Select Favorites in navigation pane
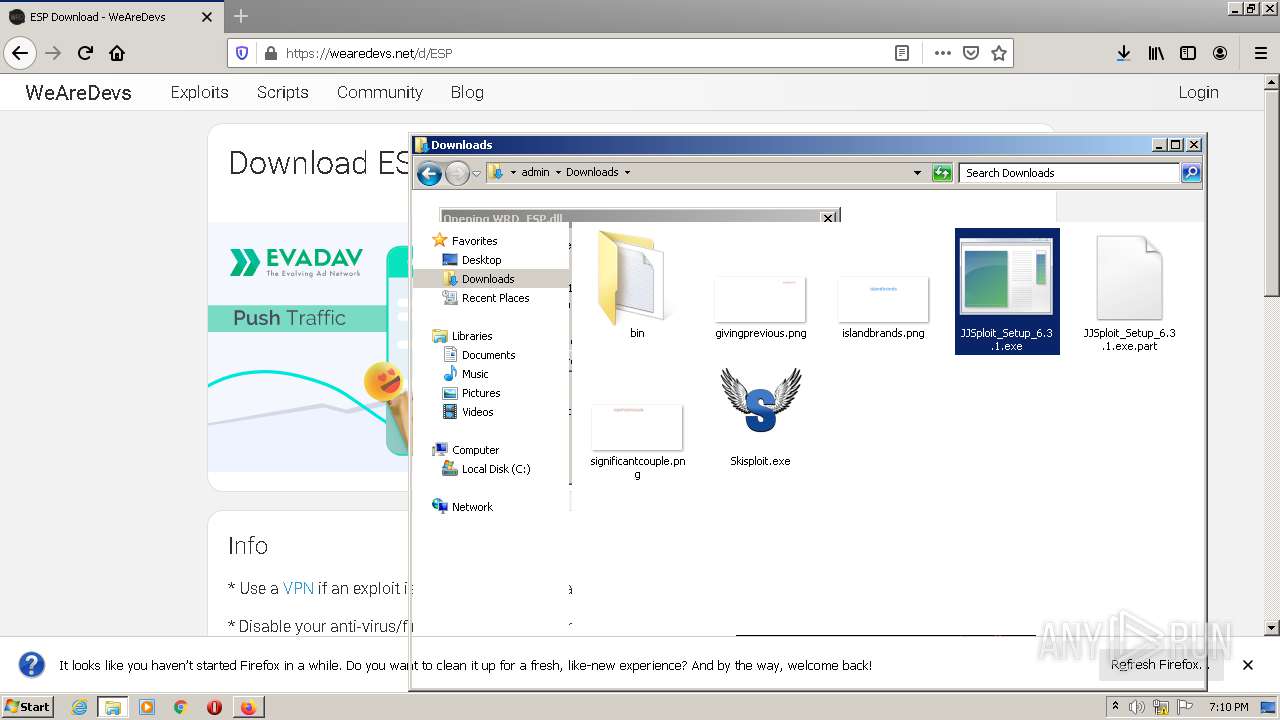The height and width of the screenshot is (720, 1280). click(x=474, y=241)
